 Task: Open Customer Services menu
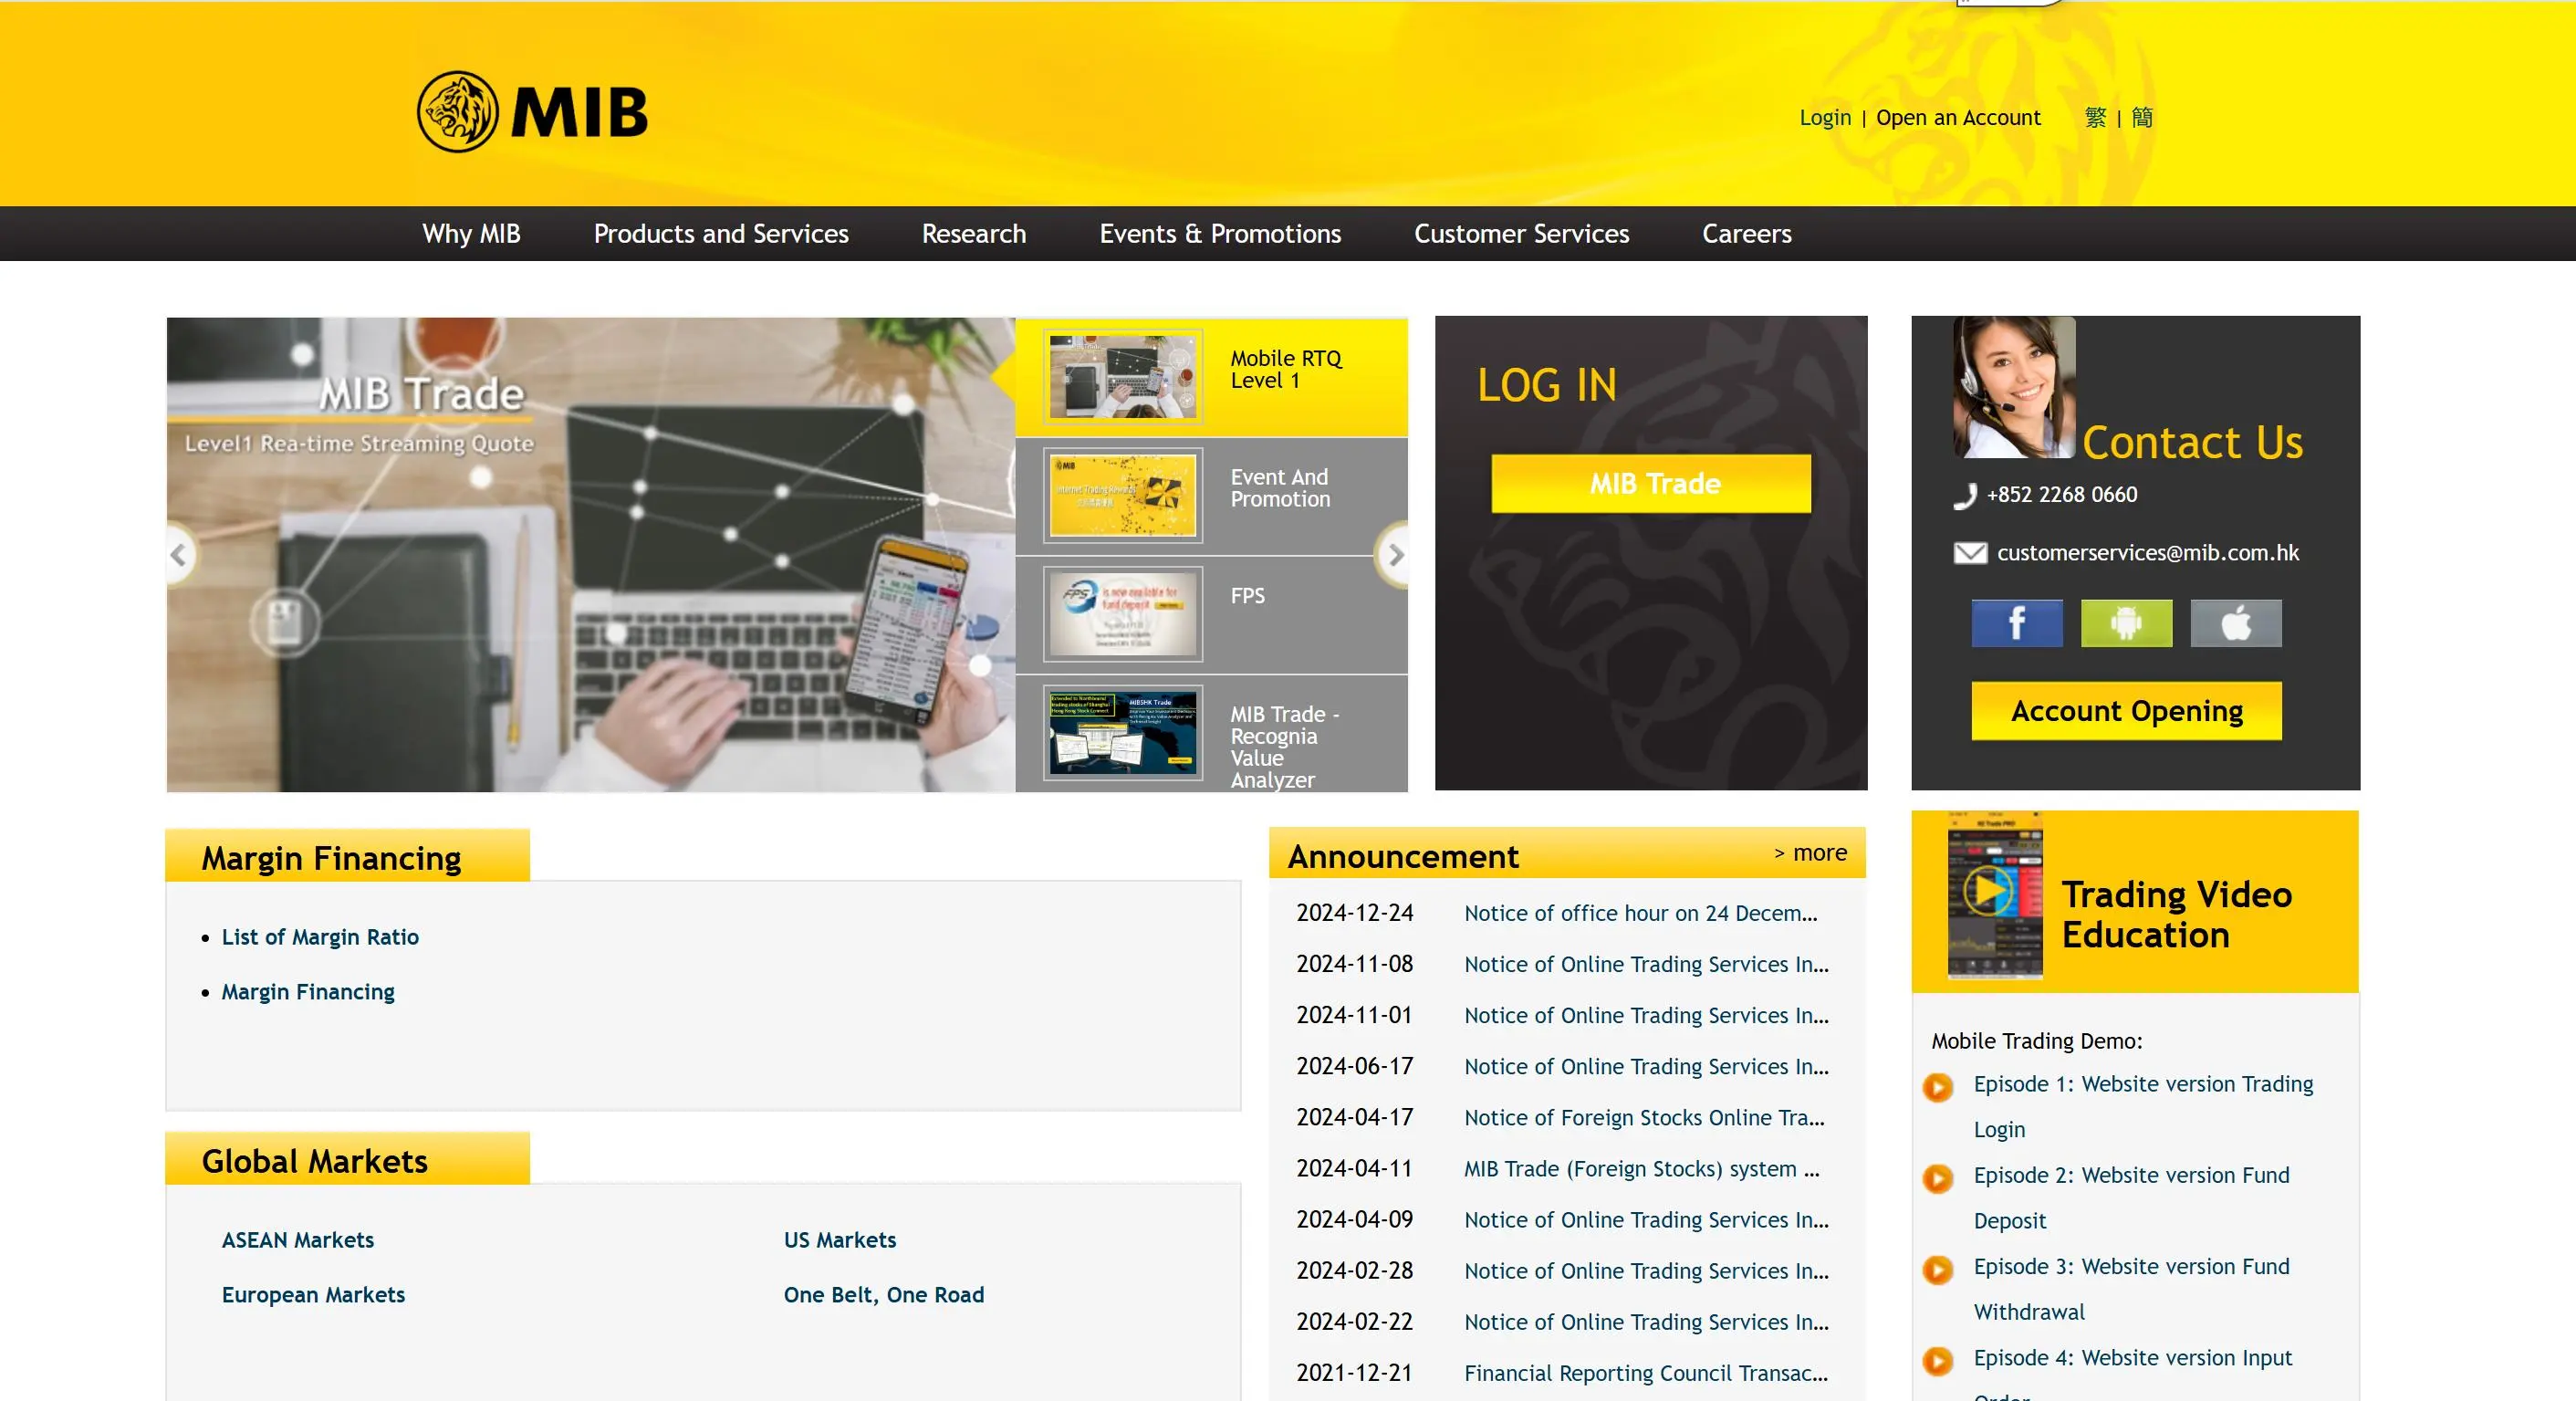point(1521,234)
